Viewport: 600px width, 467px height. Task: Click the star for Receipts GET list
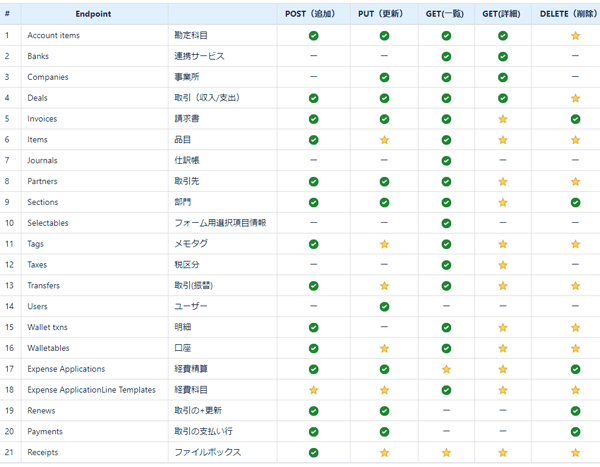tap(446, 453)
